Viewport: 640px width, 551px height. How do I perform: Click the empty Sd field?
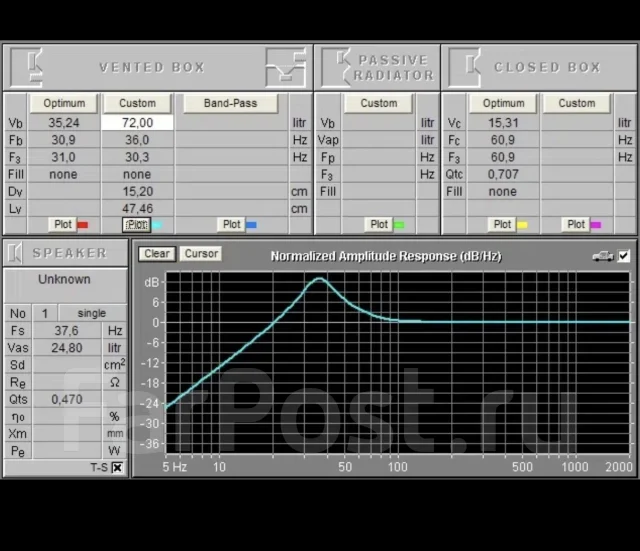[x=67, y=365]
